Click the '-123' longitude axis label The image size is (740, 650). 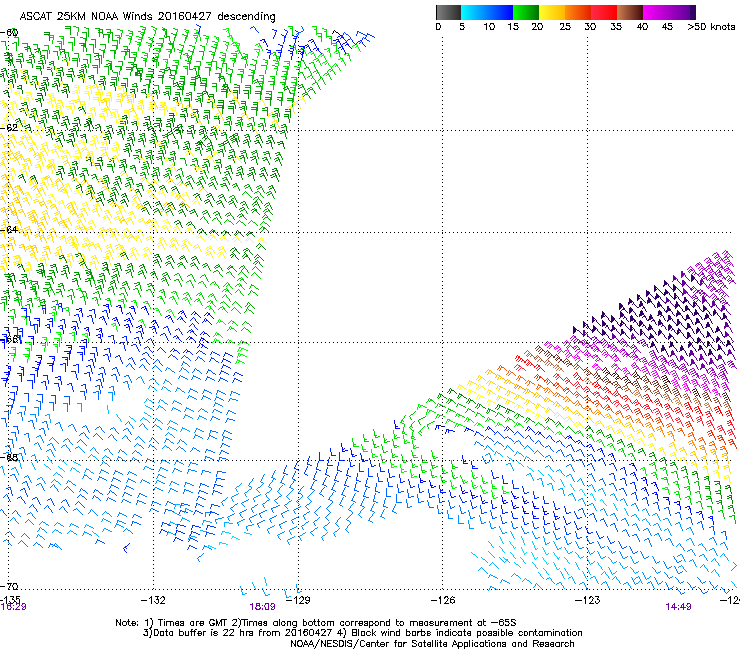[x=587, y=600]
